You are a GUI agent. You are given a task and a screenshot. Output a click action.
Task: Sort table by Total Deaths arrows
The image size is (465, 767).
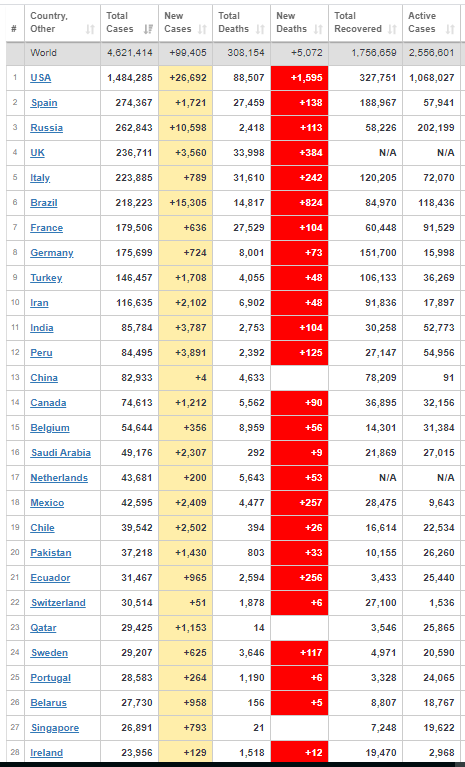point(261,29)
